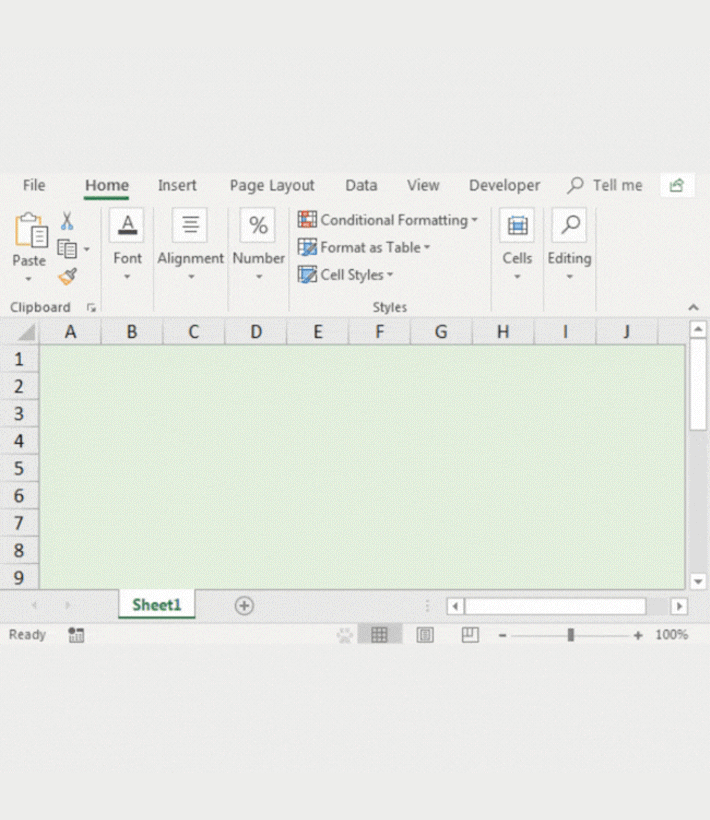Viewport: 710px width, 820px height.
Task: Expand the Copy dropdown arrow
Action: 87,249
